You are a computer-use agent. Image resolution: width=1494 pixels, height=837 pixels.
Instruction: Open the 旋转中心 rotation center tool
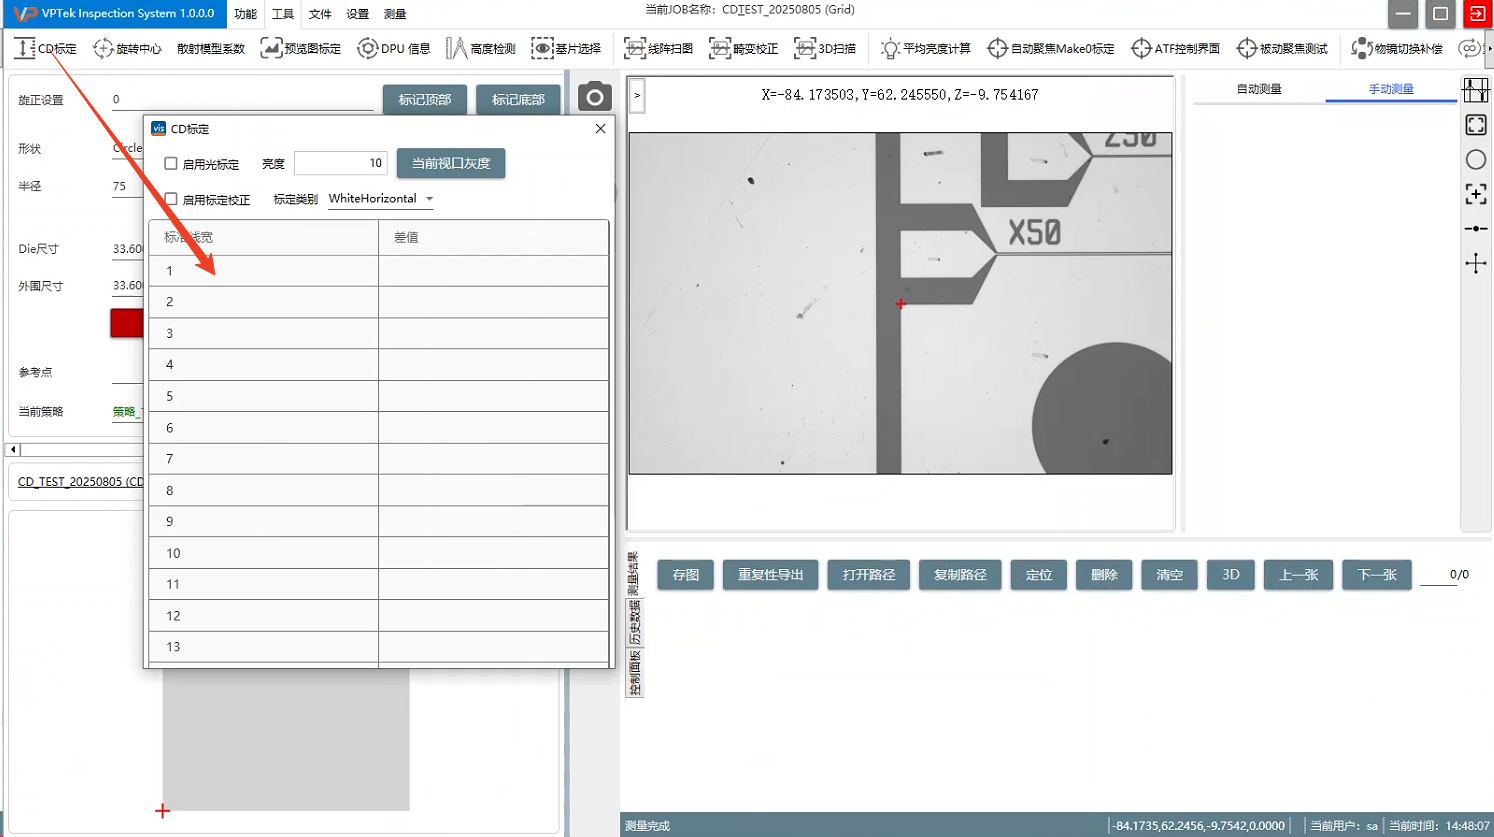click(x=127, y=48)
